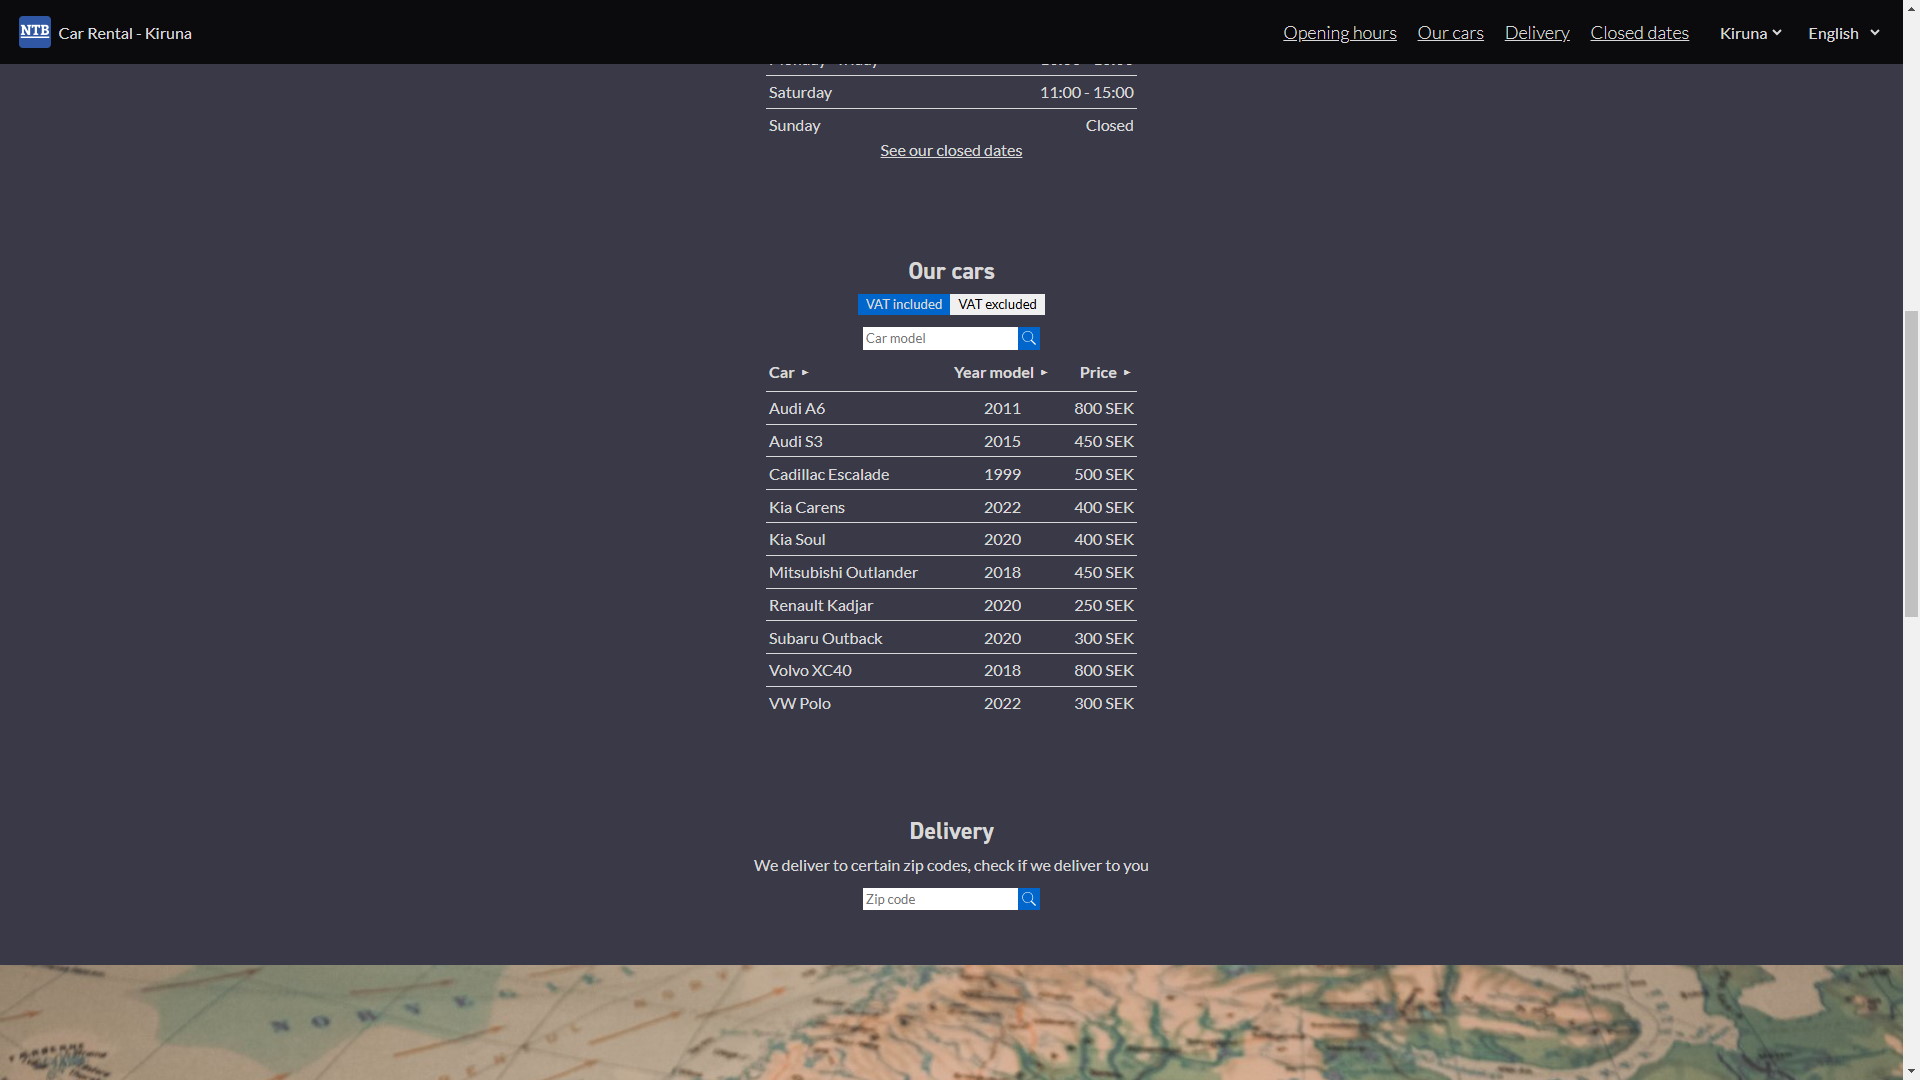
Task: Click the Year model sort arrow
Action: tap(1044, 373)
